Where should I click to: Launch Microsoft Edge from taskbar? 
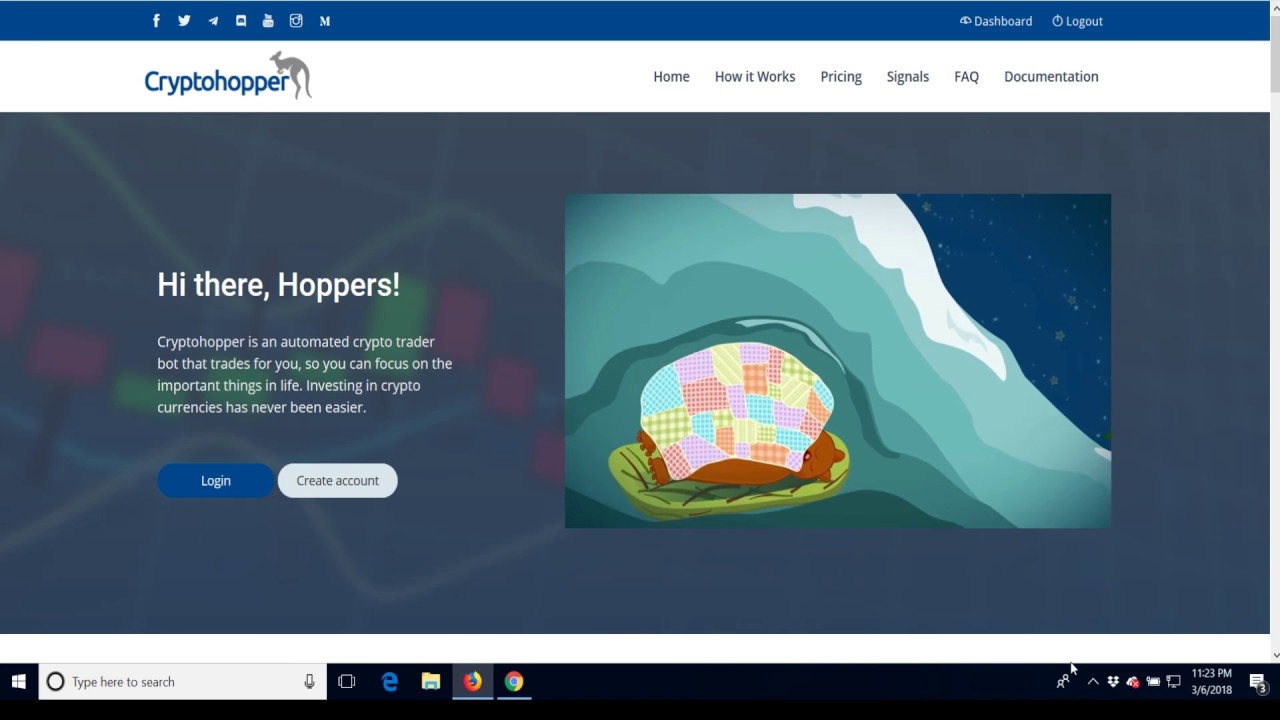(x=390, y=682)
